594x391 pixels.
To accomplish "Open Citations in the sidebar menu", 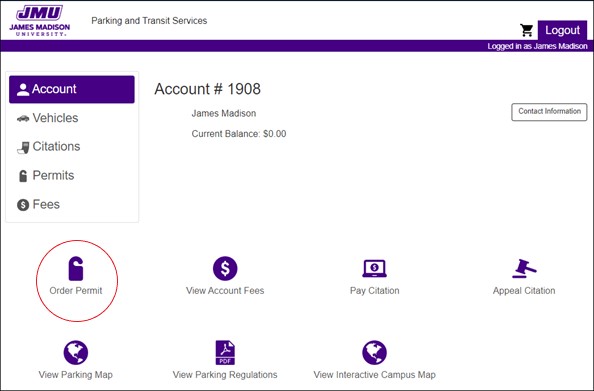I will pos(72,147).
